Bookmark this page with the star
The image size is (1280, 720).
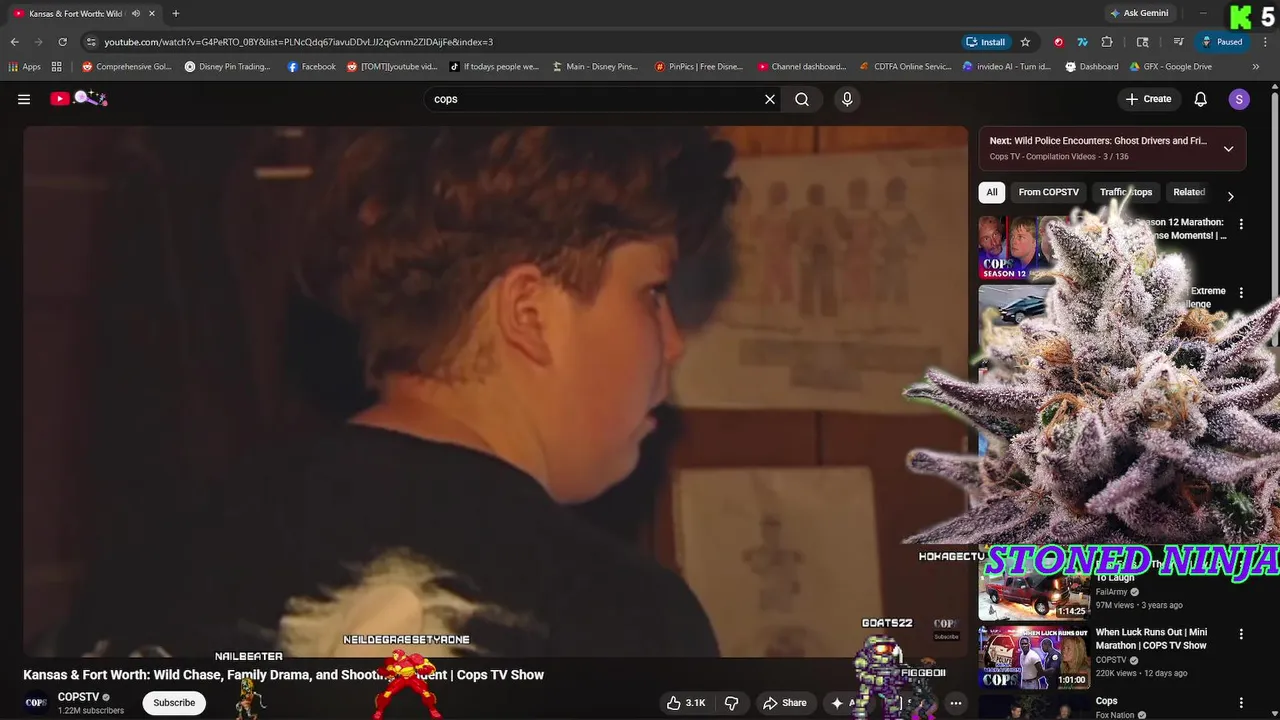click(1025, 42)
